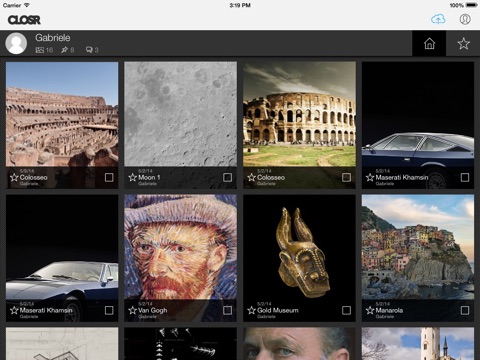Check the Moon 1 selection box
This screenshot has height=360, width=480.
(228, 177)
